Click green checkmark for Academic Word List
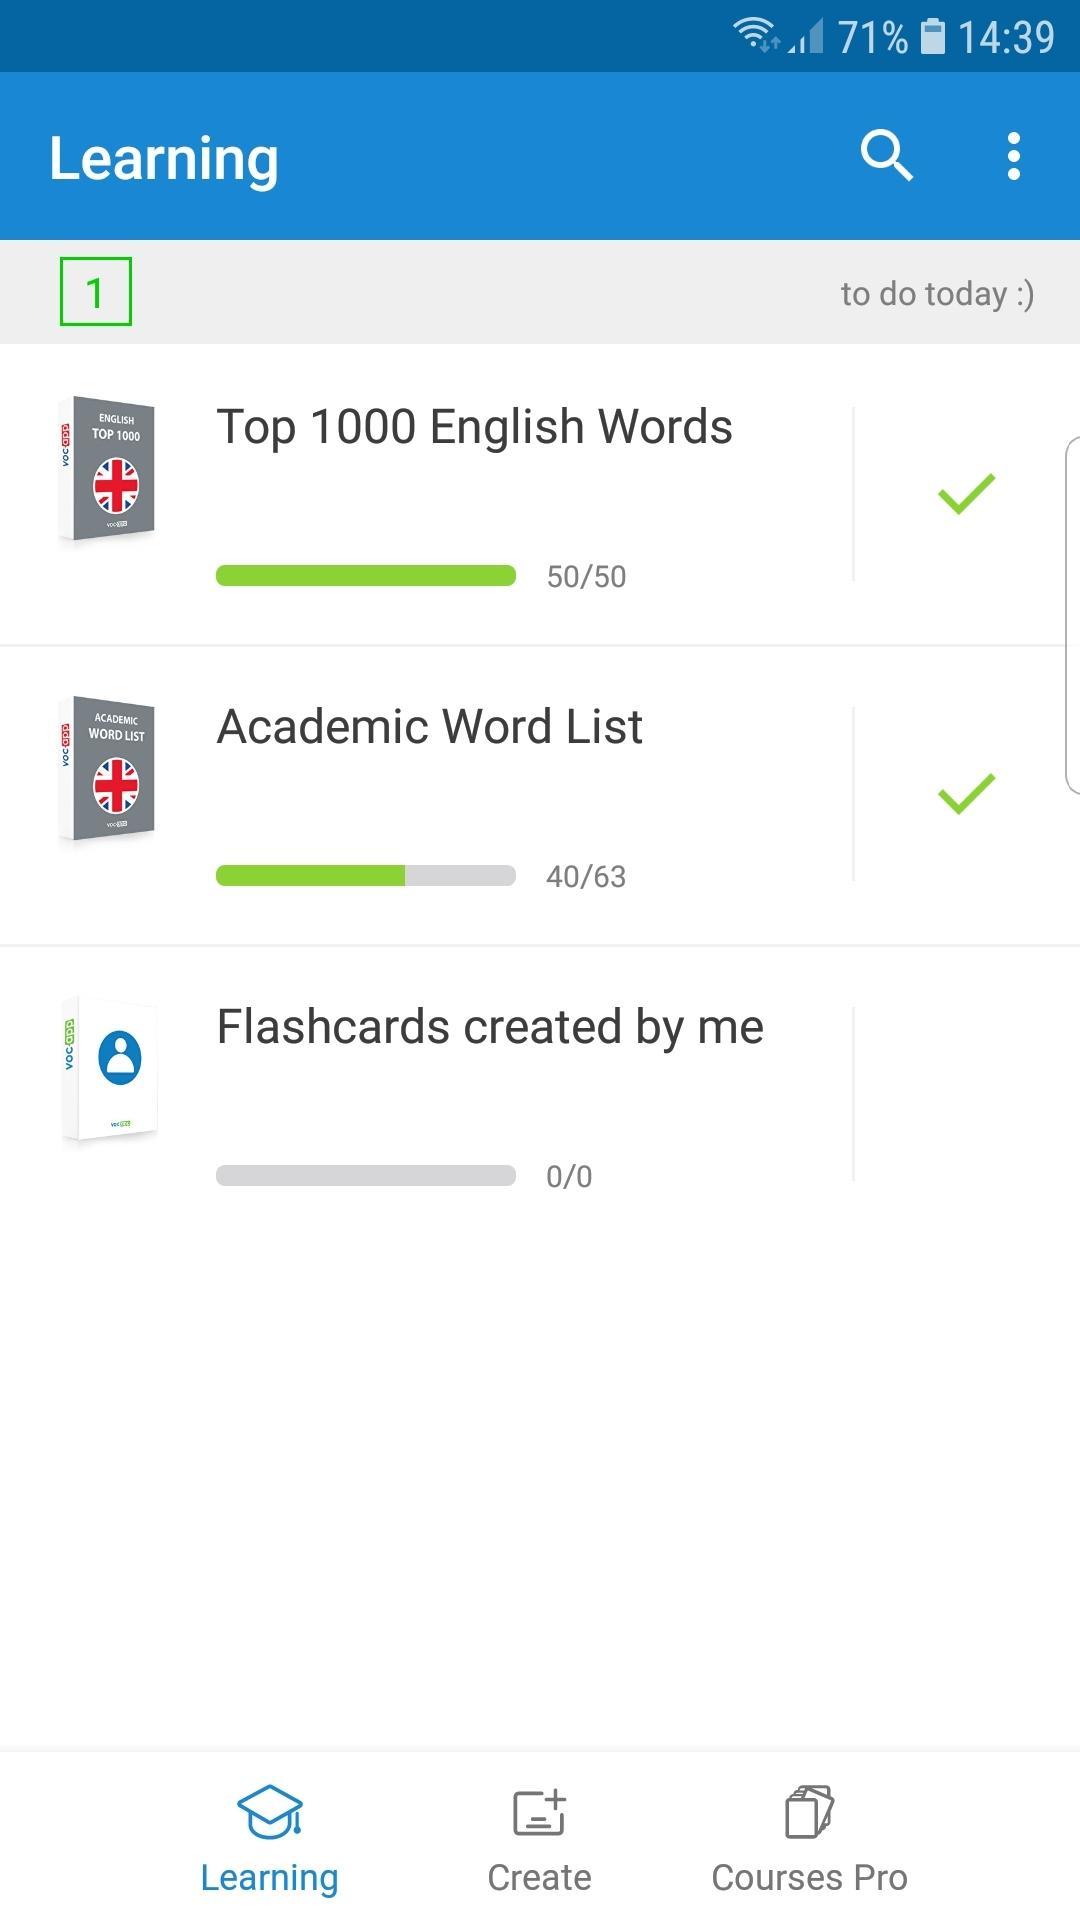The image size is (1080, 1920). 966,794
